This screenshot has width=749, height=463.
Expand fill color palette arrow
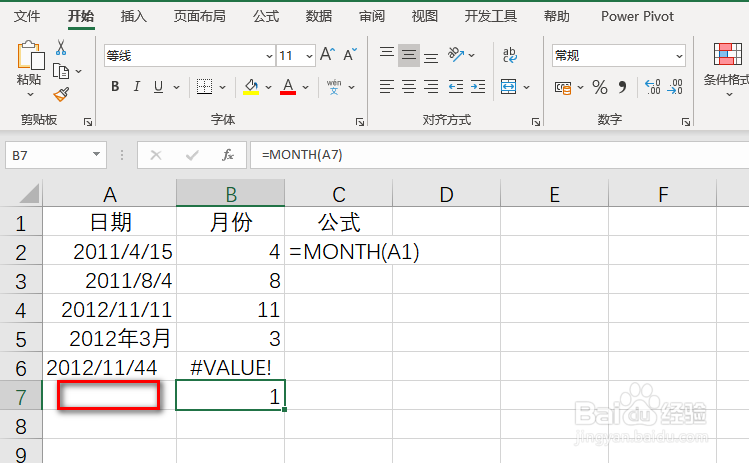coord(268,87)
